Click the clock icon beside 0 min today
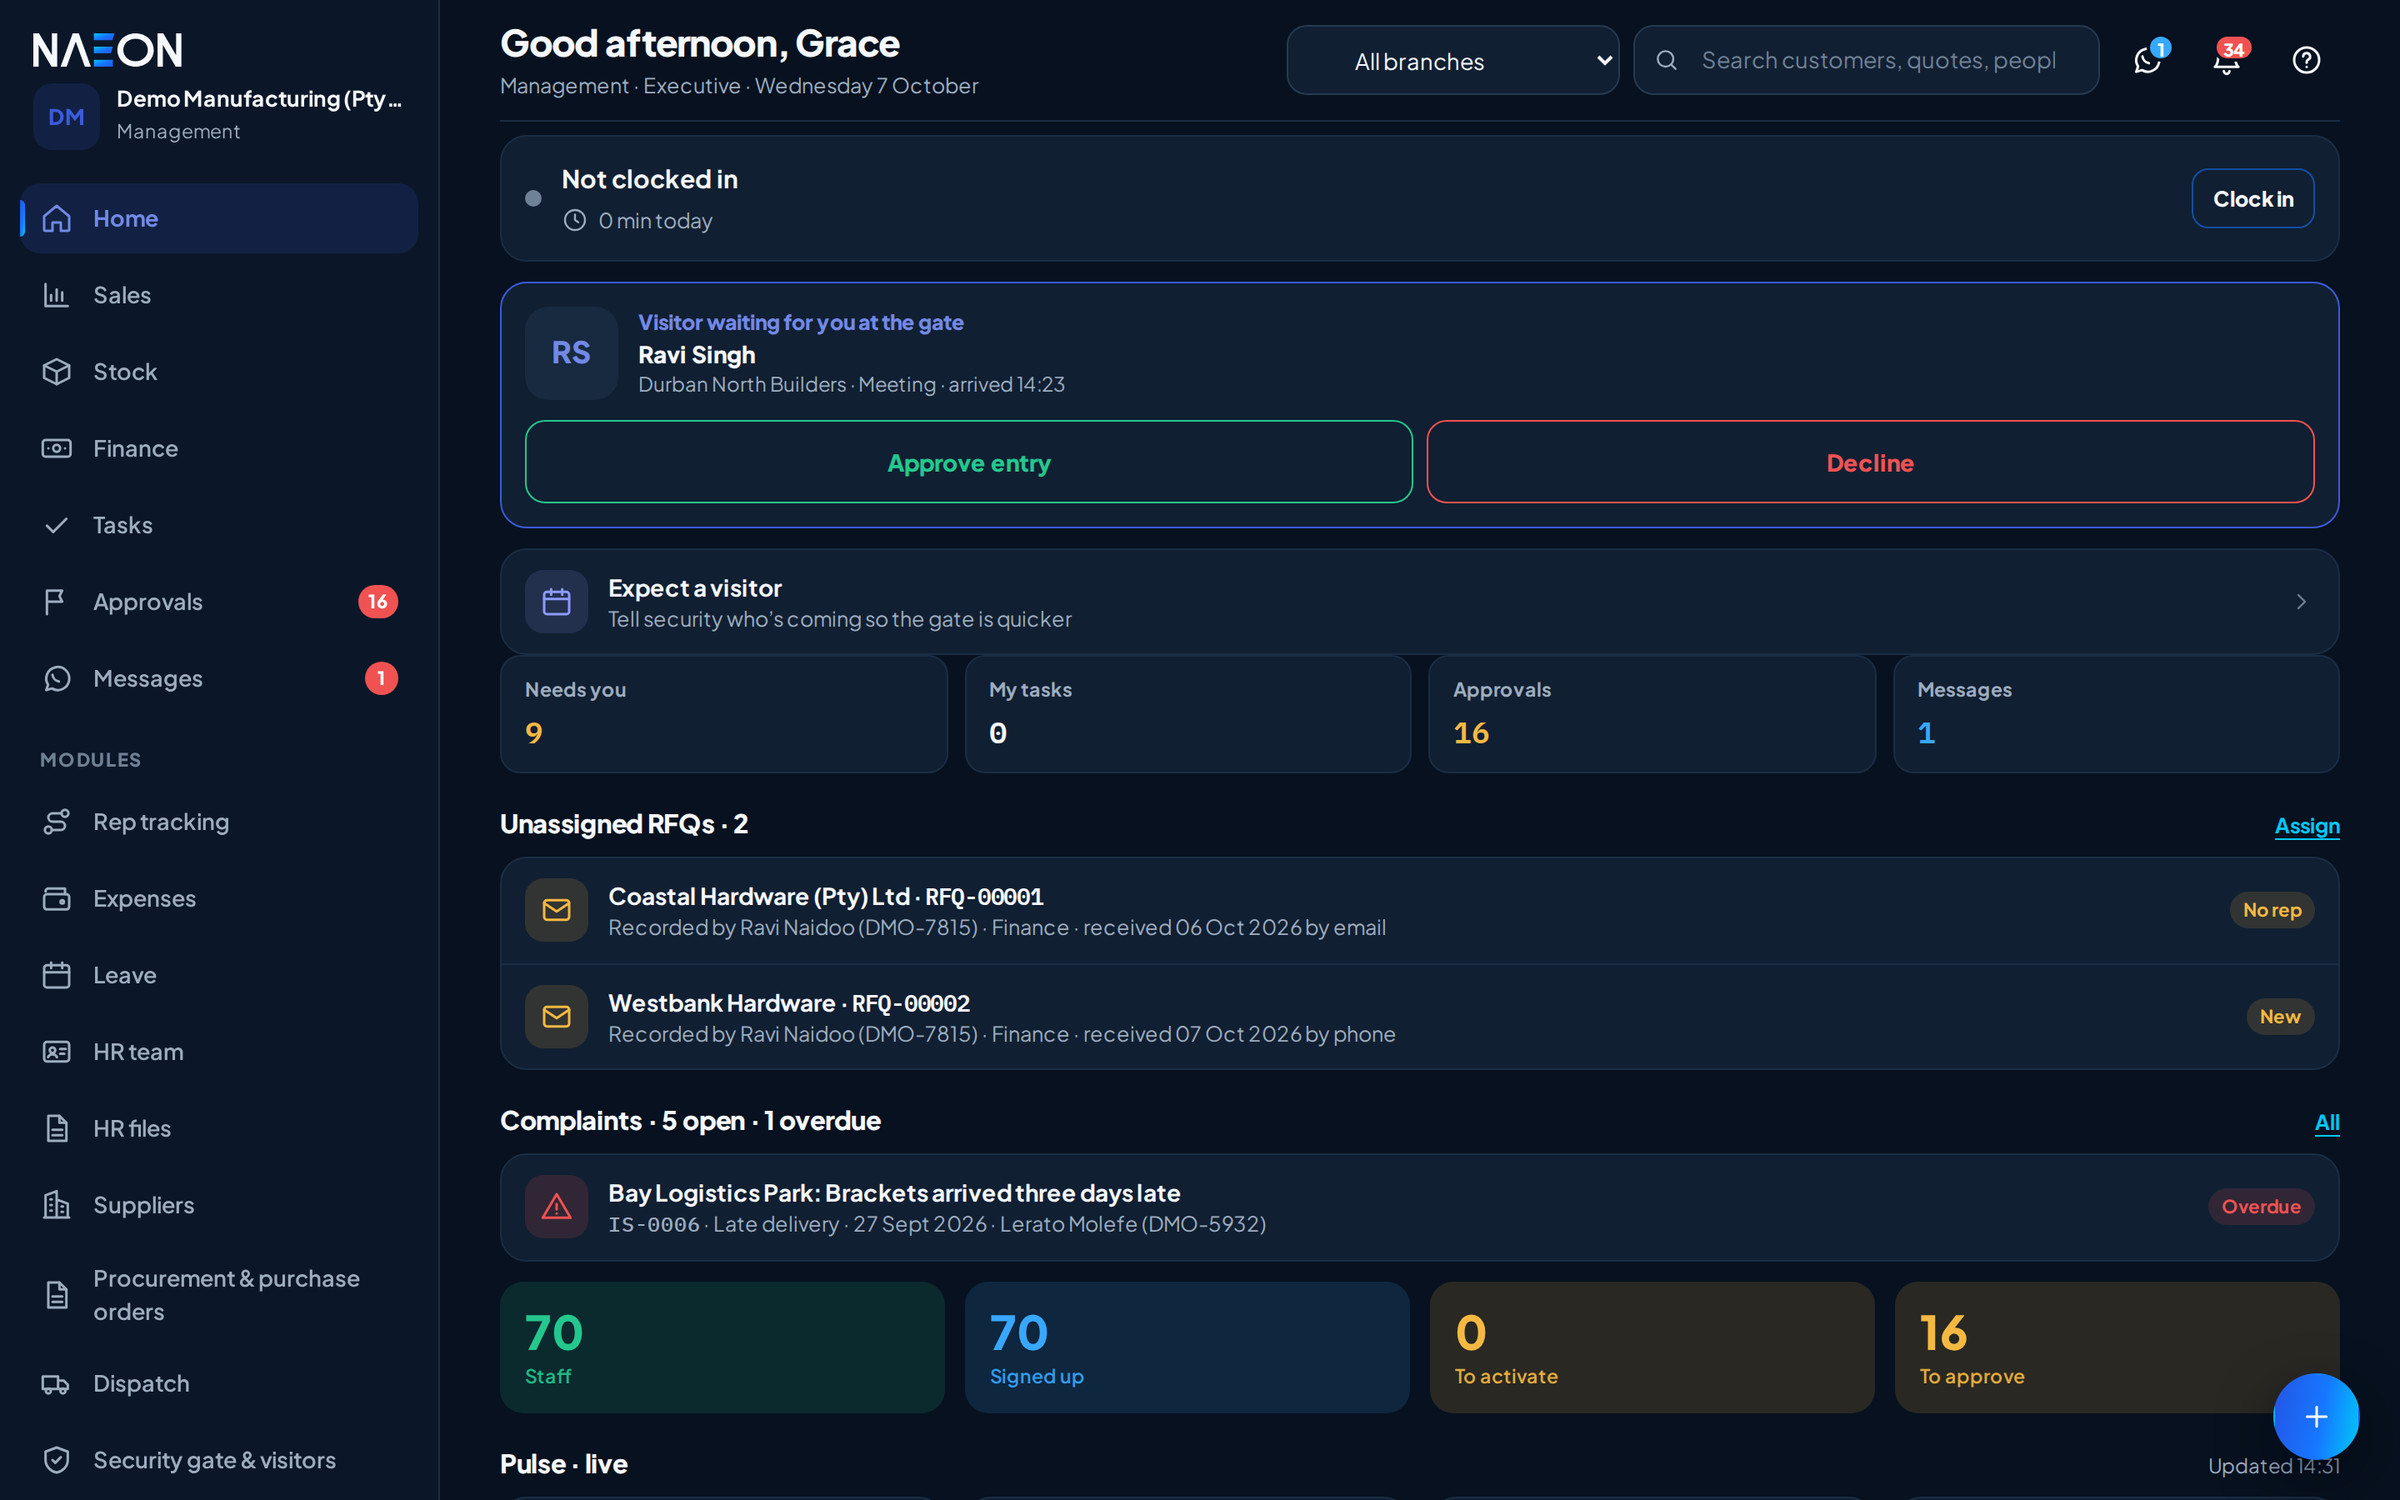Viewport: 2400px width, 1500px height. pyautogui.click(x=574, y=220)
